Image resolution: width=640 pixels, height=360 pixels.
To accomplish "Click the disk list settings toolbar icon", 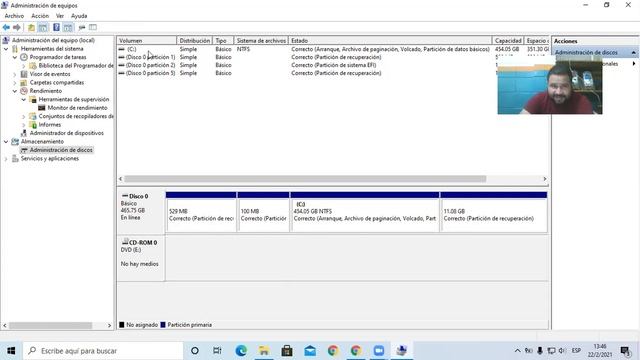I will point(82,27).
